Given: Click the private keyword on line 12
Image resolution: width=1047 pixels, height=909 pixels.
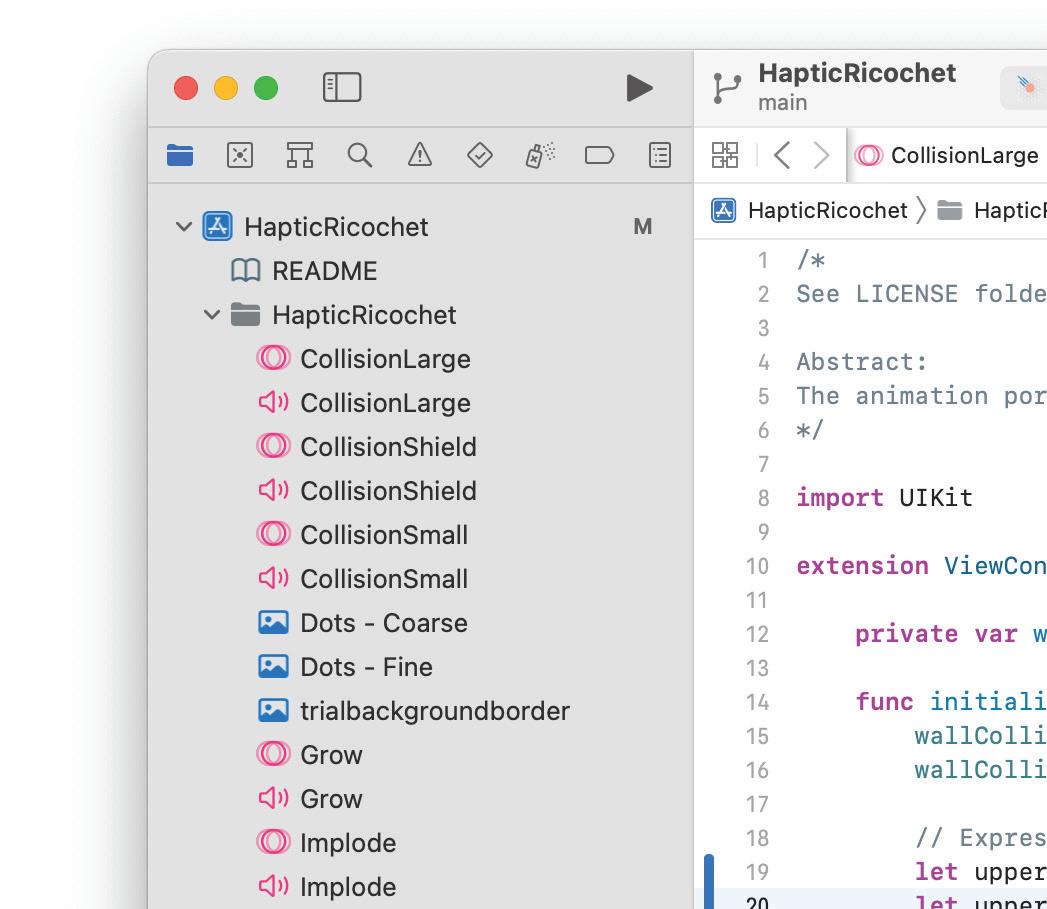Looking at the screenshot, I should tap(906, 634).
